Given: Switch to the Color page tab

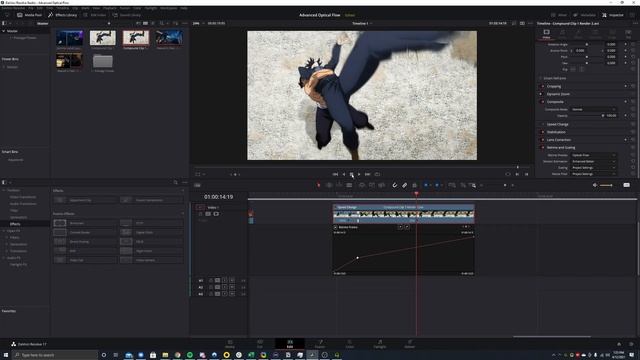Looking at the screenshot, I should click(350, 344).
